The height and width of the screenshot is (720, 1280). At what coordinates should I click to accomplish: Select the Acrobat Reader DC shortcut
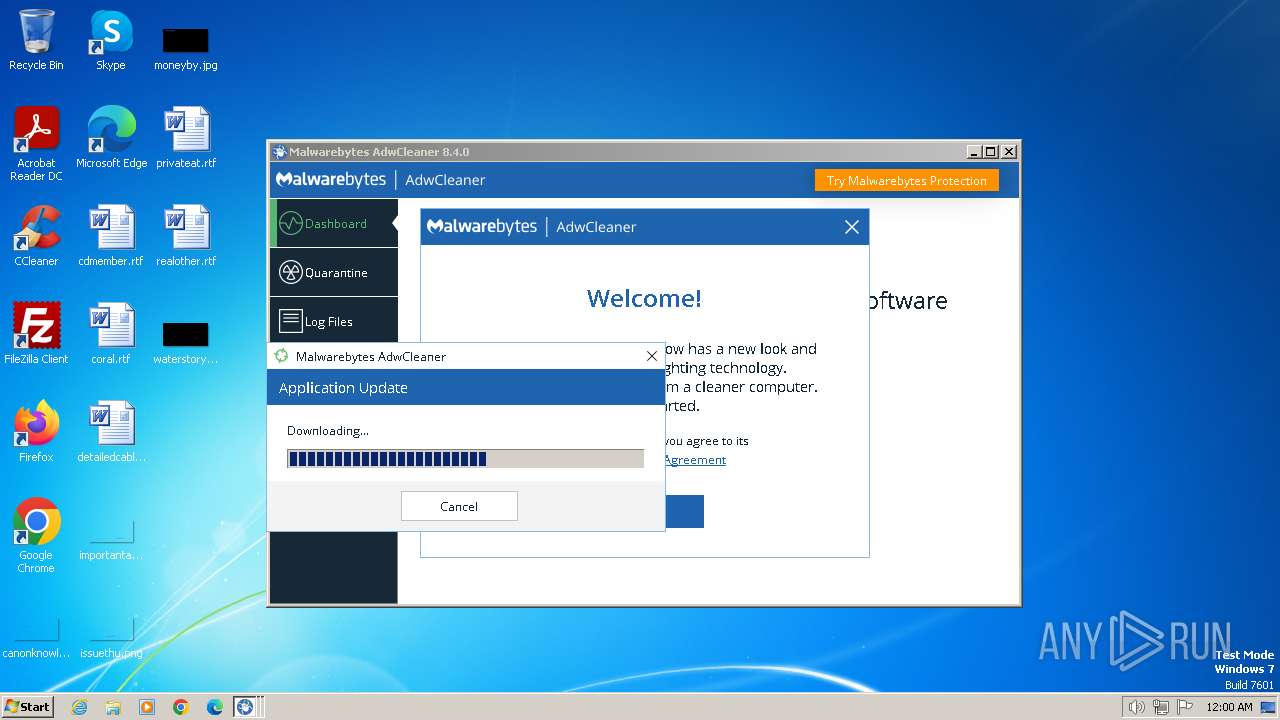coord(36,144)
